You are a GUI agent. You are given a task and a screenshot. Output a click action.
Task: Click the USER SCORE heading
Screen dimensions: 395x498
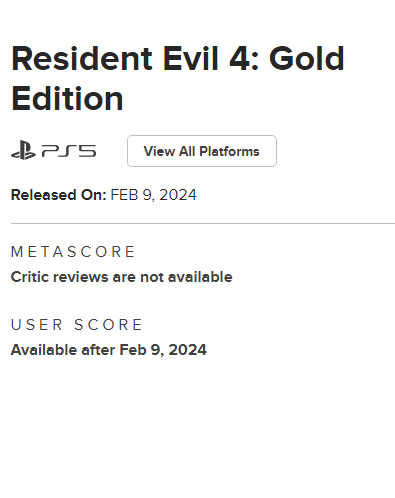(x=77, y=325)
